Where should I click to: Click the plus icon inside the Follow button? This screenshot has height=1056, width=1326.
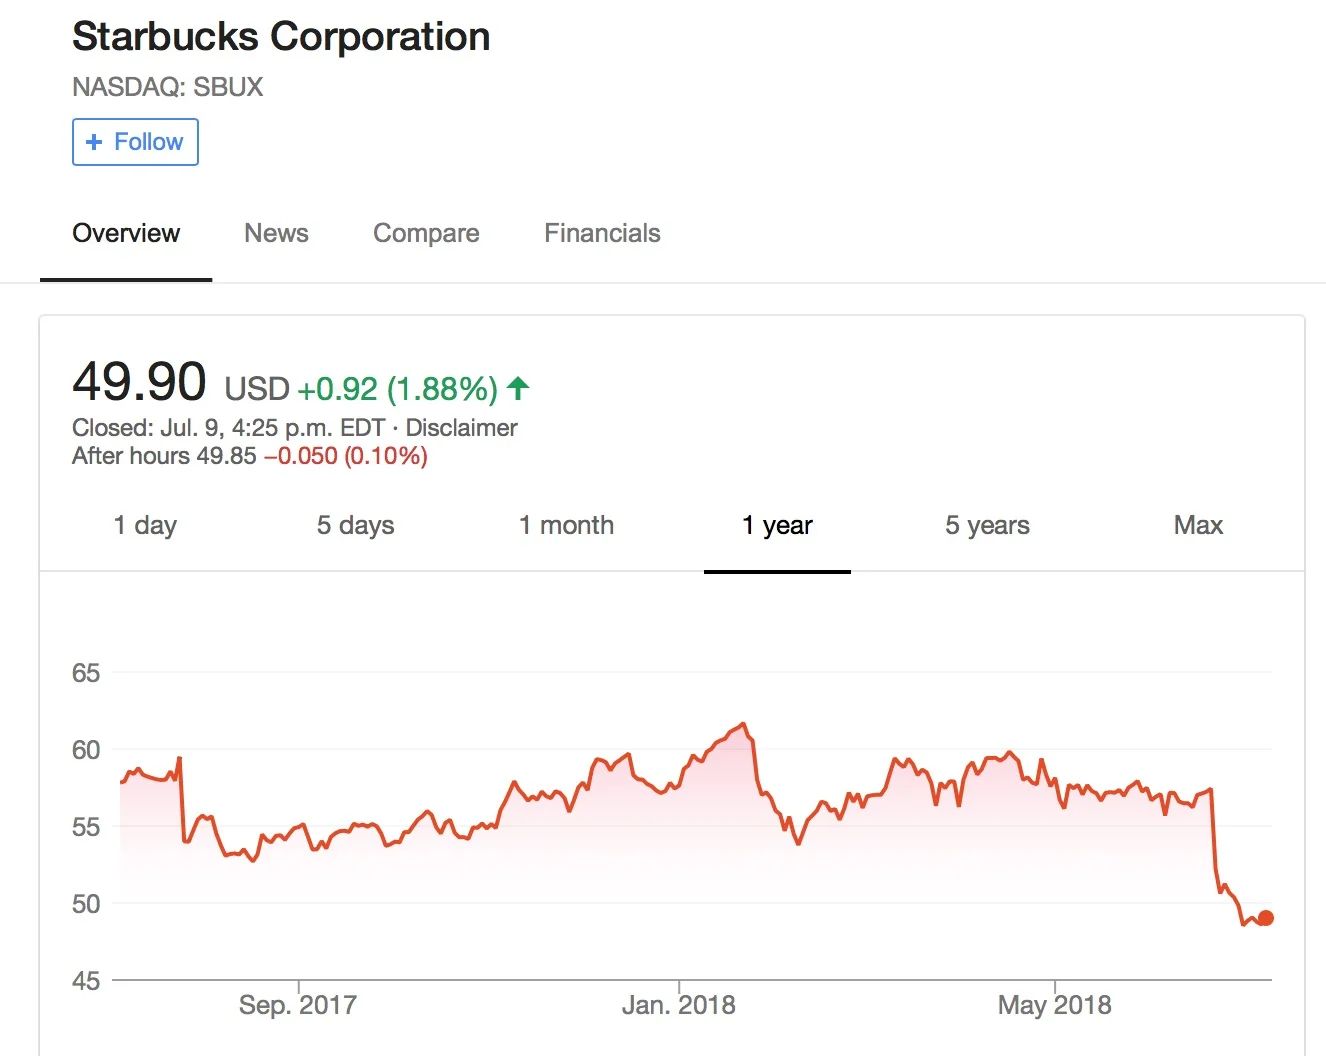point(94,142)
